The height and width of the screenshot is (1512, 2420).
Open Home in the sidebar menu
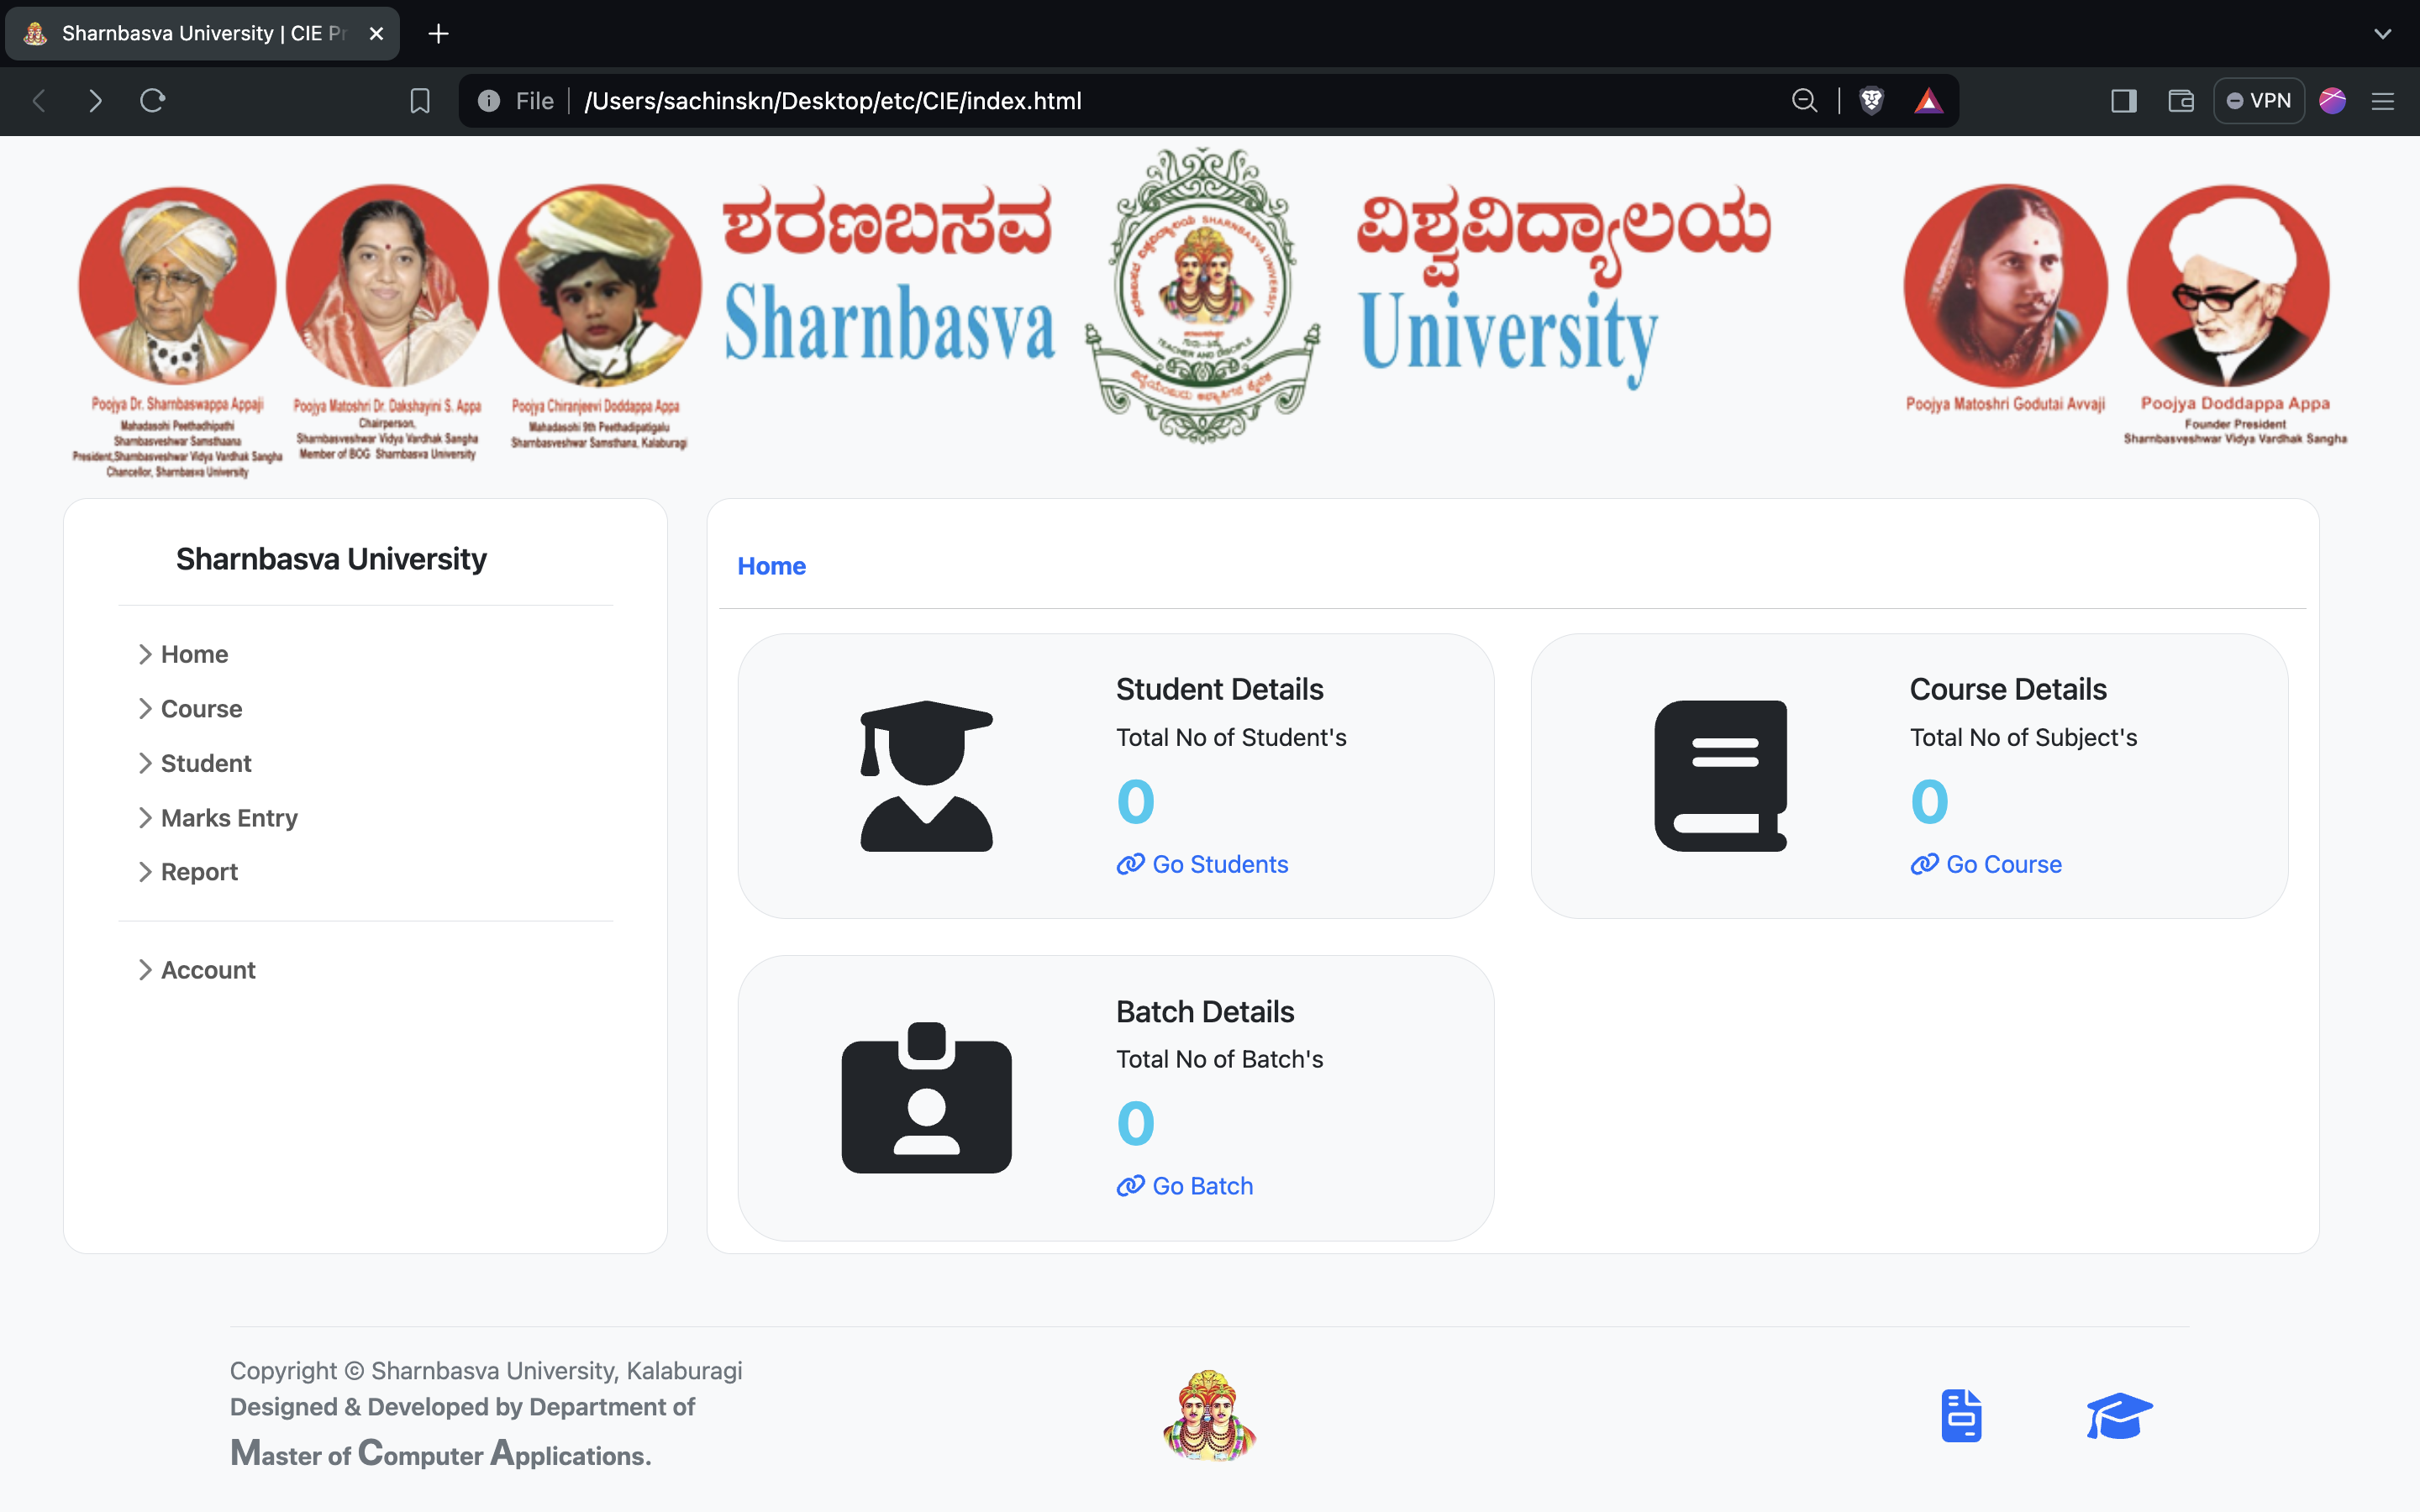[x=195, y=654]
